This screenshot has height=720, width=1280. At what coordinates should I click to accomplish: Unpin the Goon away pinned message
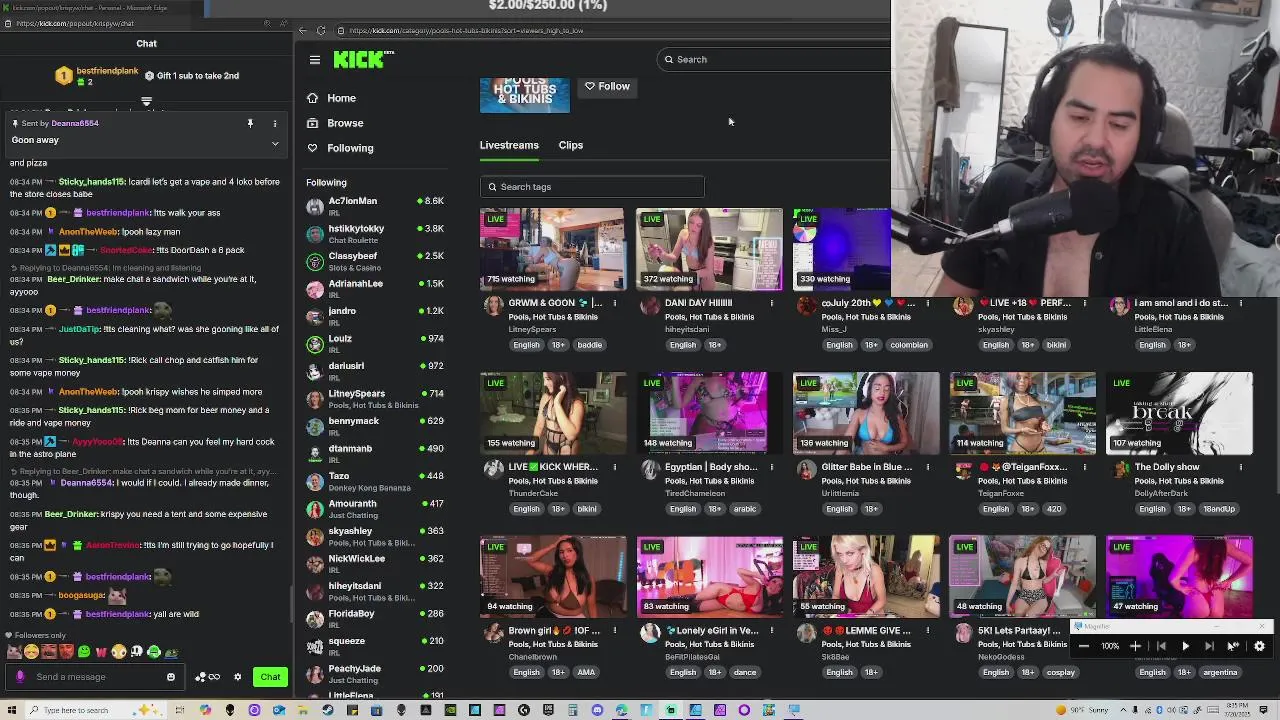click(250, 123)
